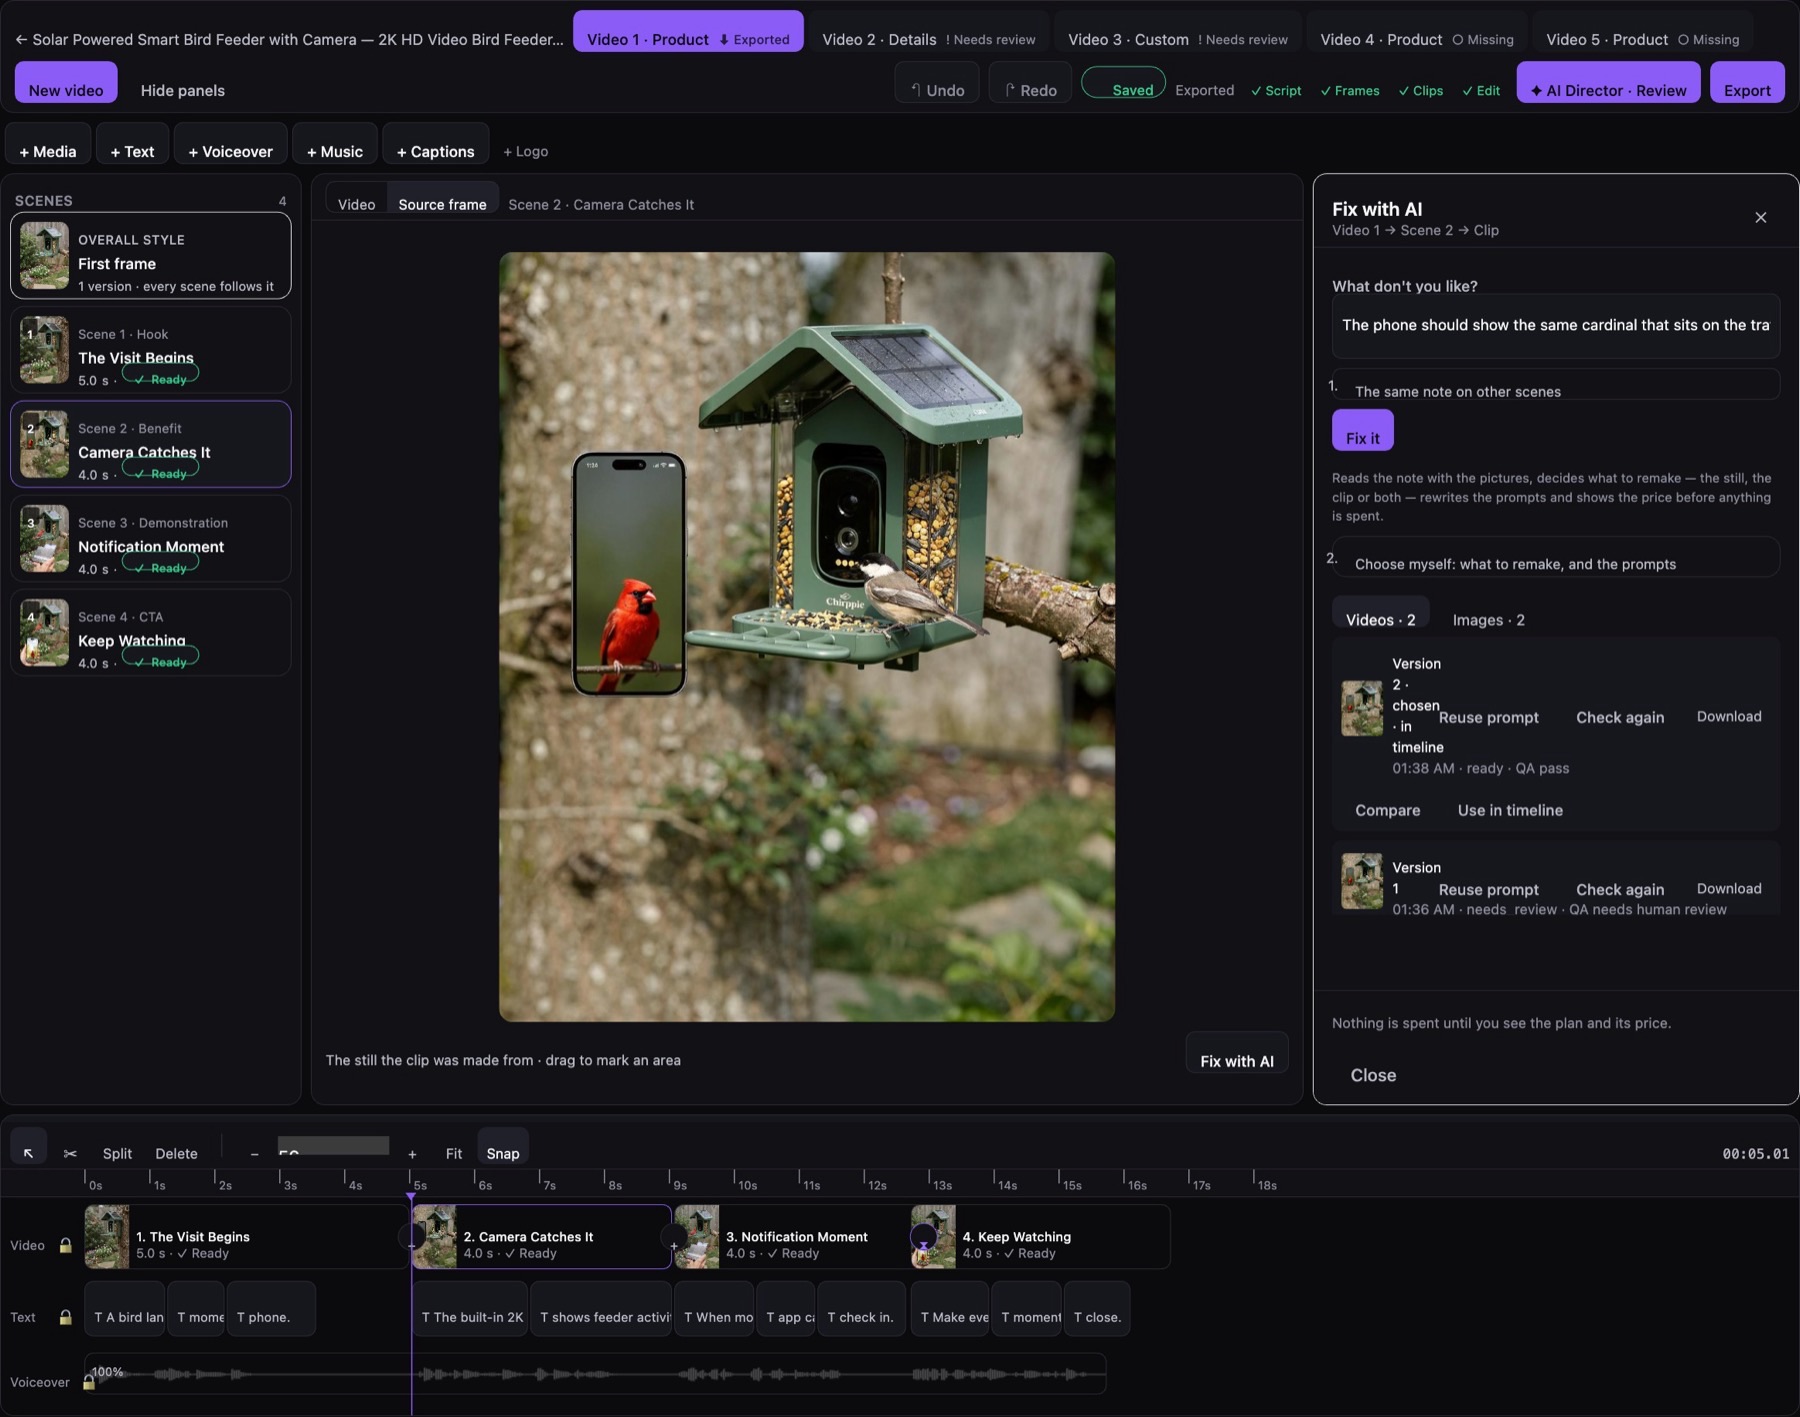Close the Fix with AI panel
Image resolution: width=1800 pixels, height=1417 pixels.
[1760, 217]
